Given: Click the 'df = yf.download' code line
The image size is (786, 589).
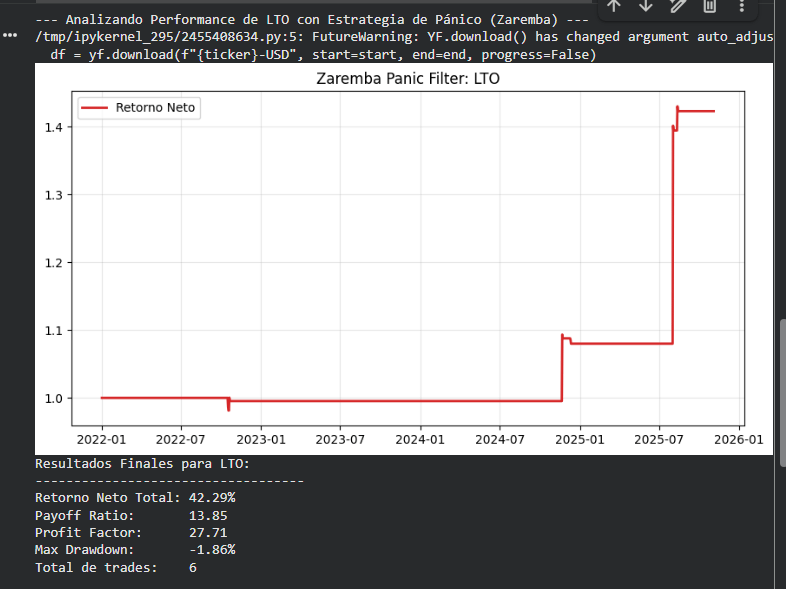Looking at the screenshot, I should point(323,54).
